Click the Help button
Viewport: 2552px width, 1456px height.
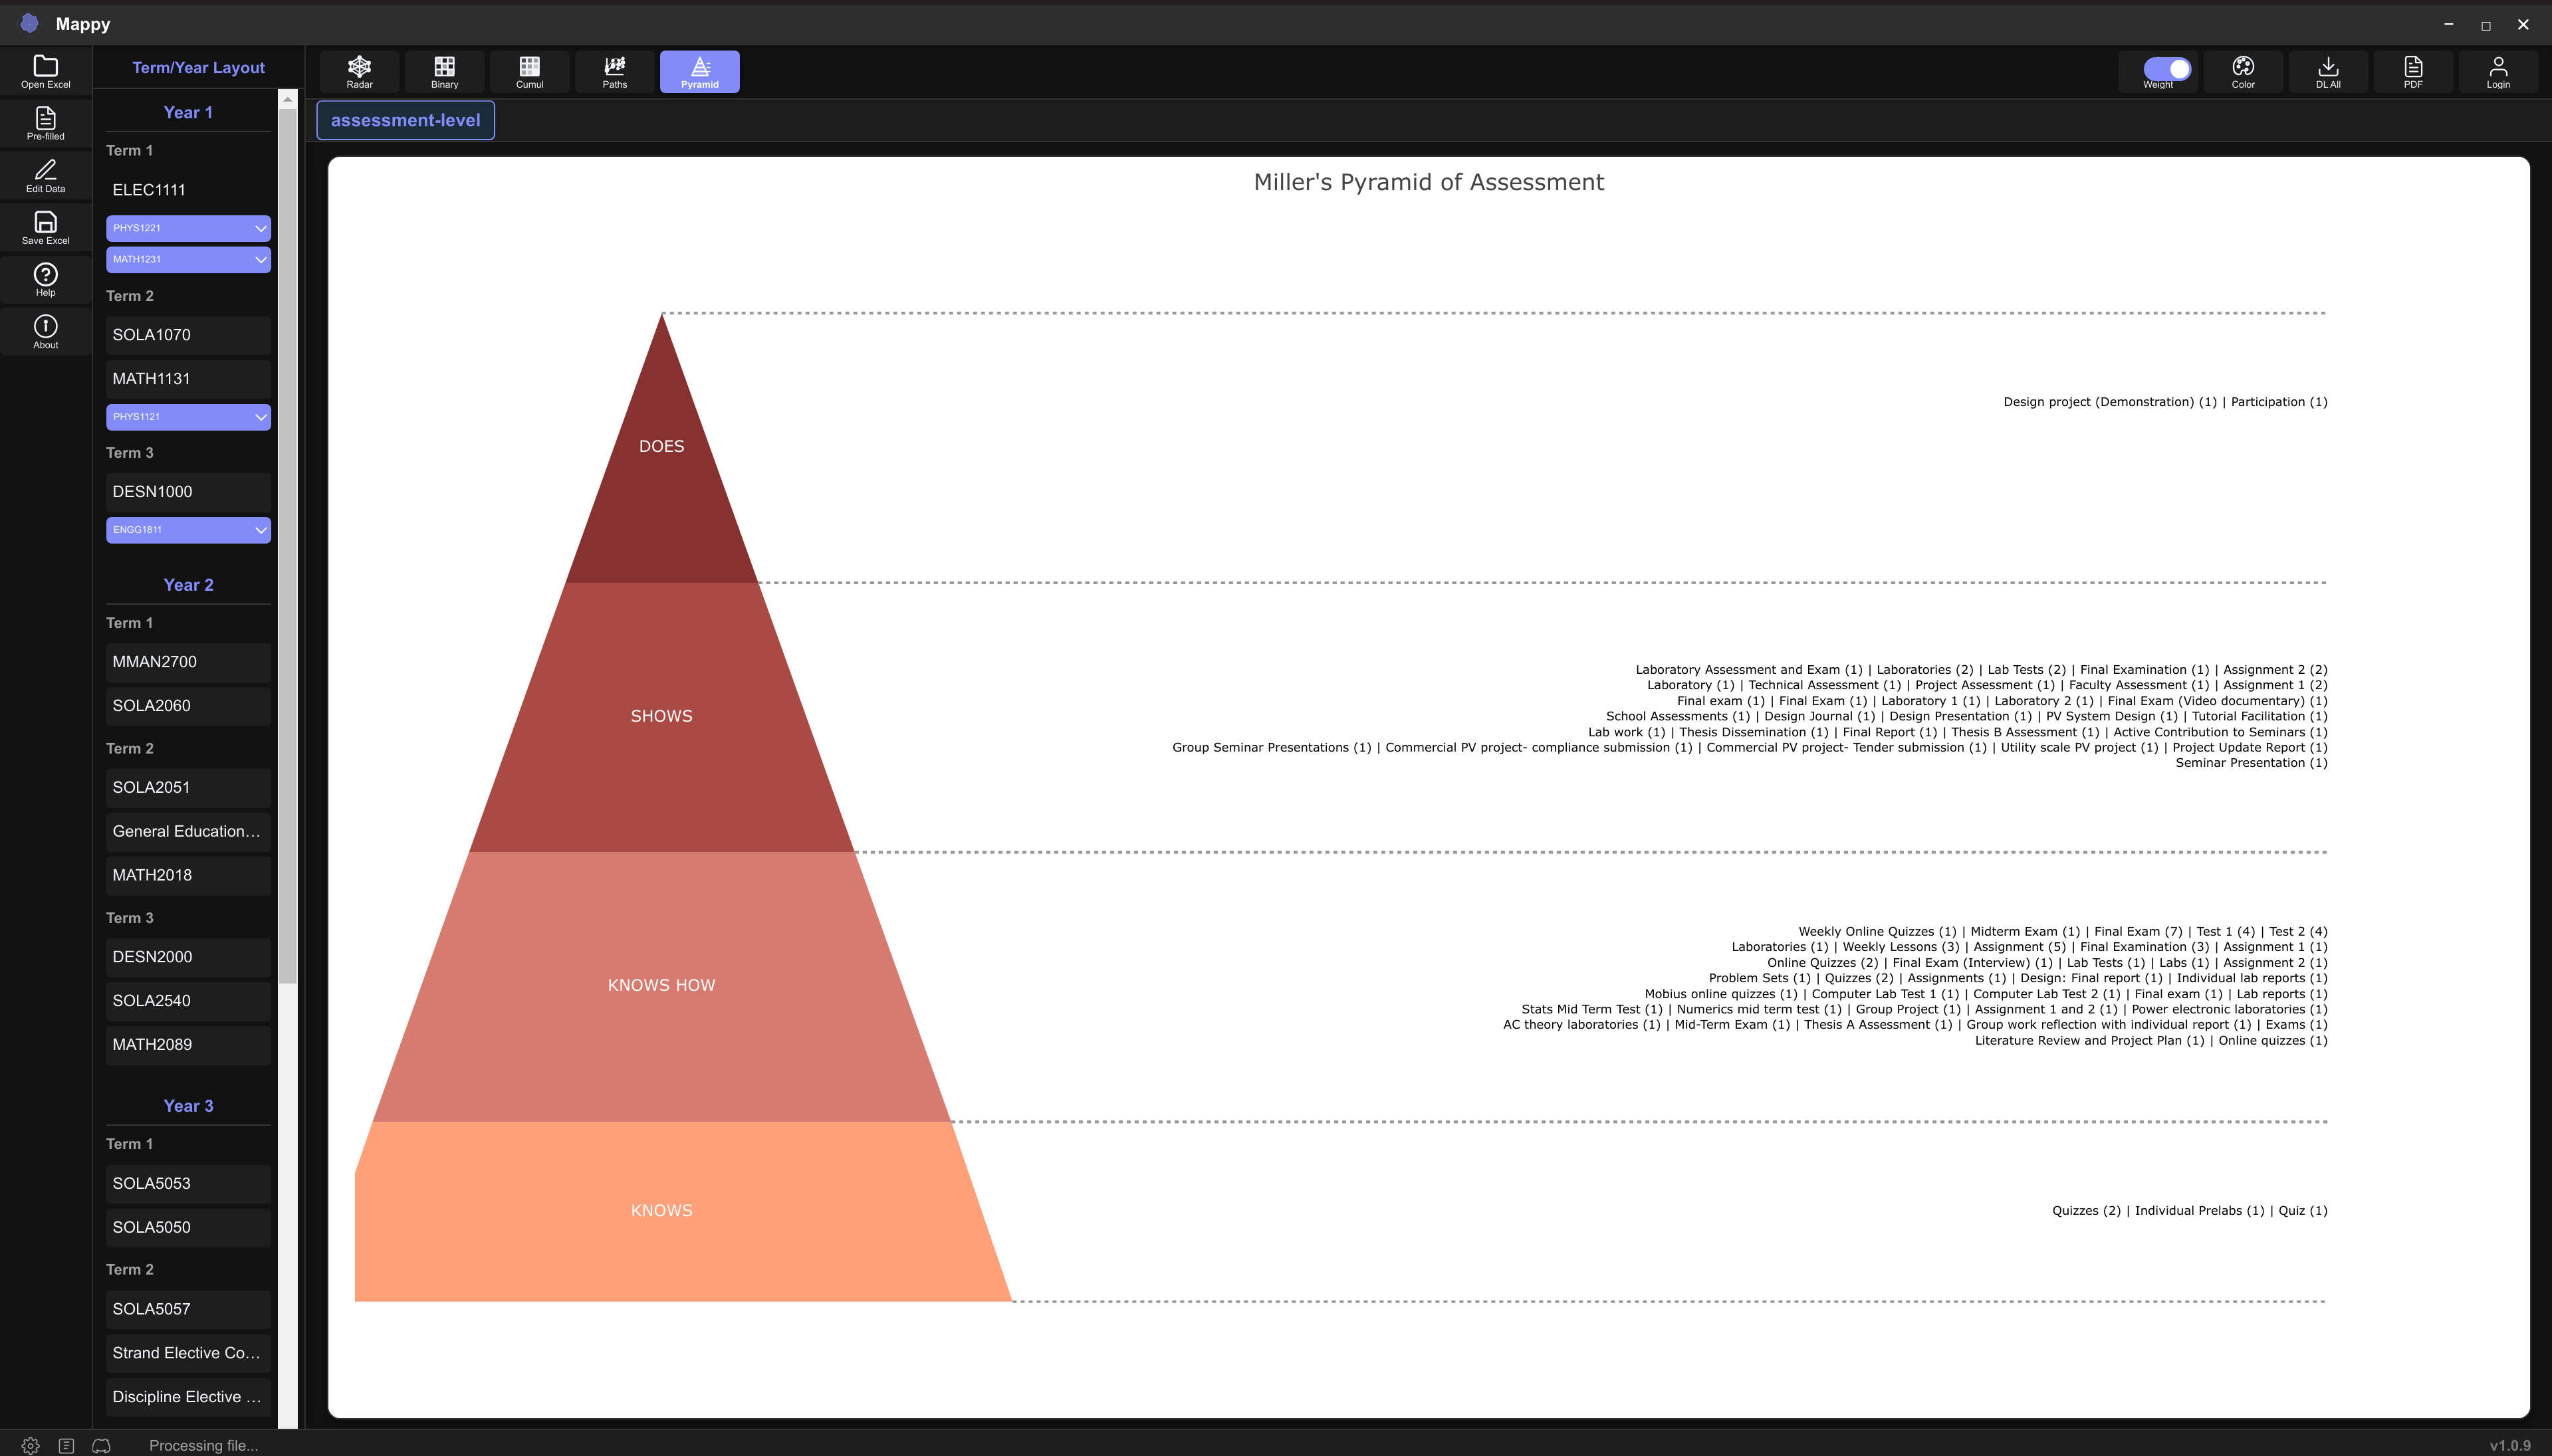45,279
